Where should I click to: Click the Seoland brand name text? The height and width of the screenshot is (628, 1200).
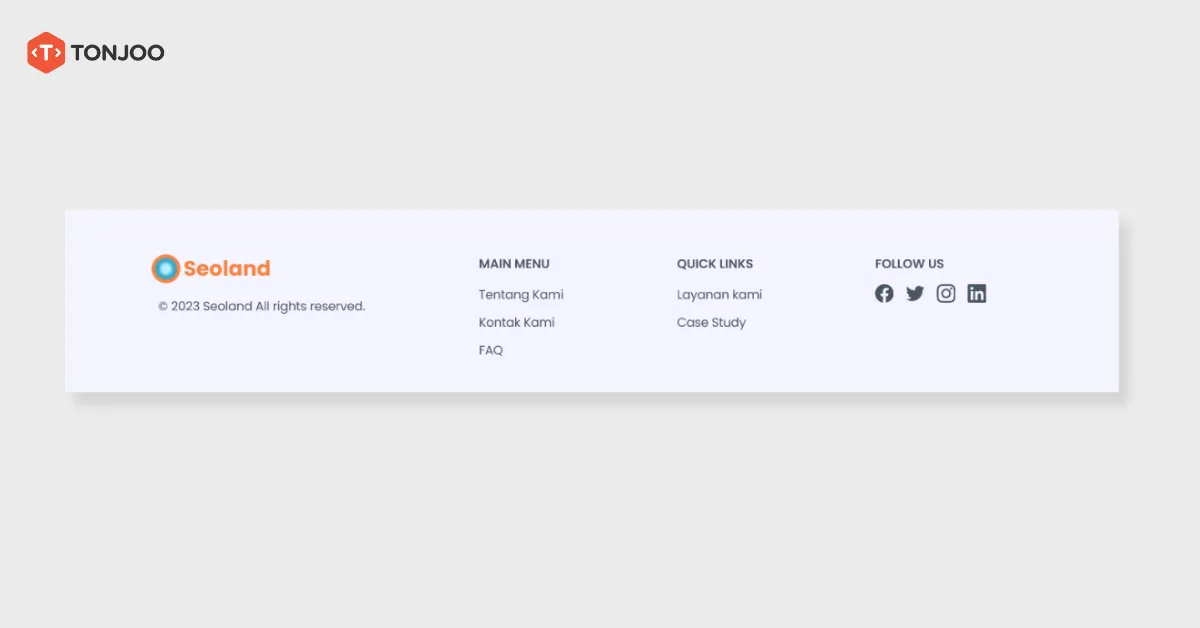tap(225, 268)
